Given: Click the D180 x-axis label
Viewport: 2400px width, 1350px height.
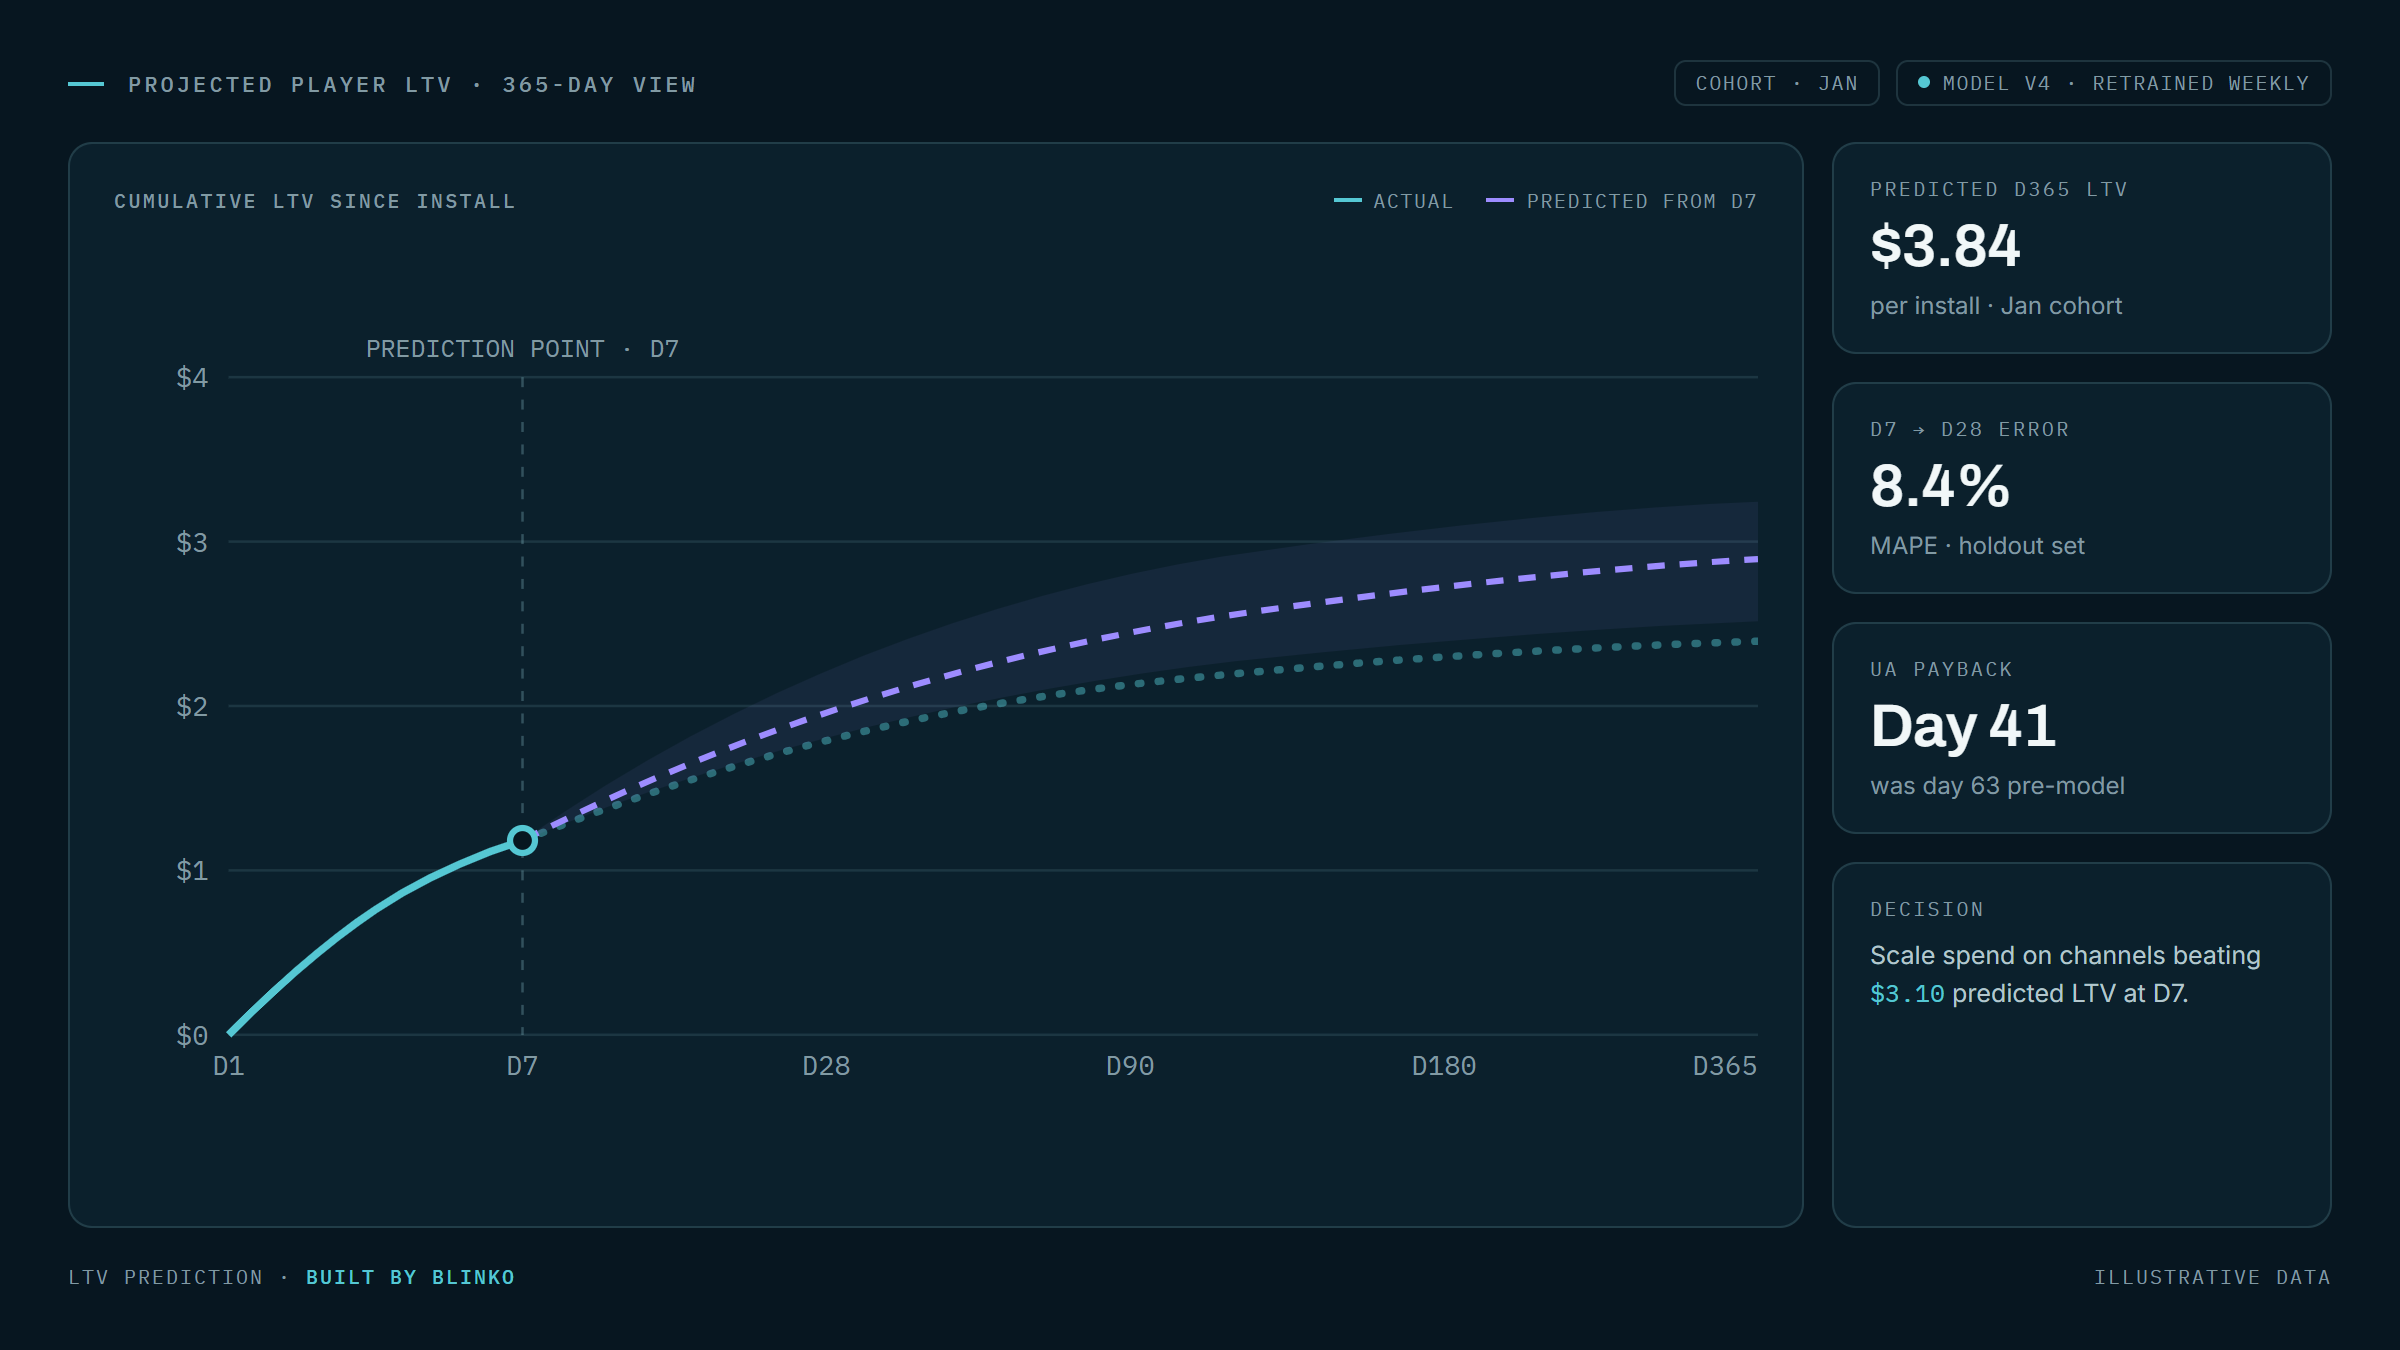Looking at the screenshot, I should click(x=1444, y=1066).
